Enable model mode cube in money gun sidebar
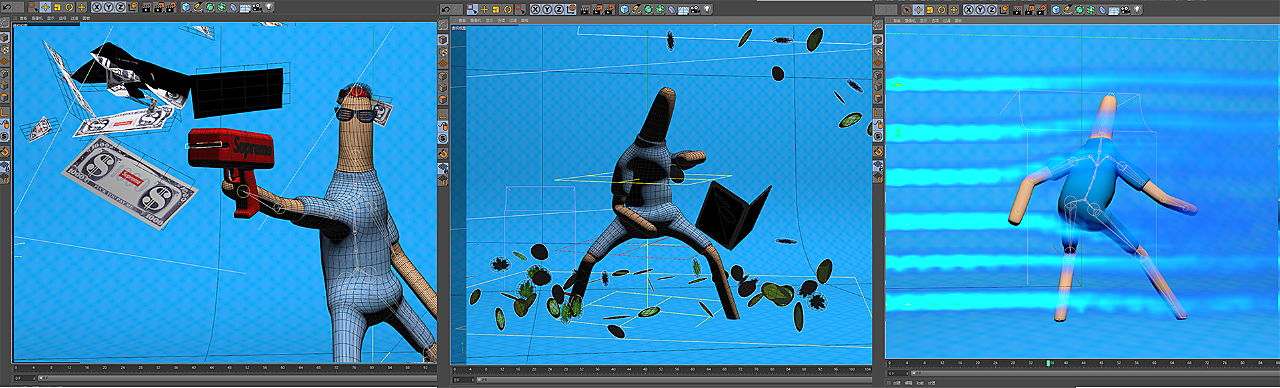Screen dimensions: 1280x388 tap(4, 37)
